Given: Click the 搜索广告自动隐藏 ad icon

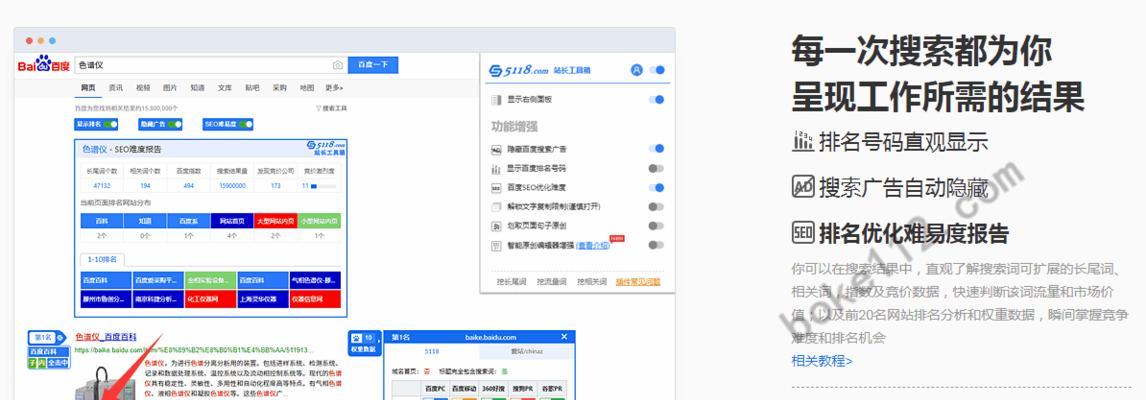Looking at the screenshot, I should tap(802, 186).
